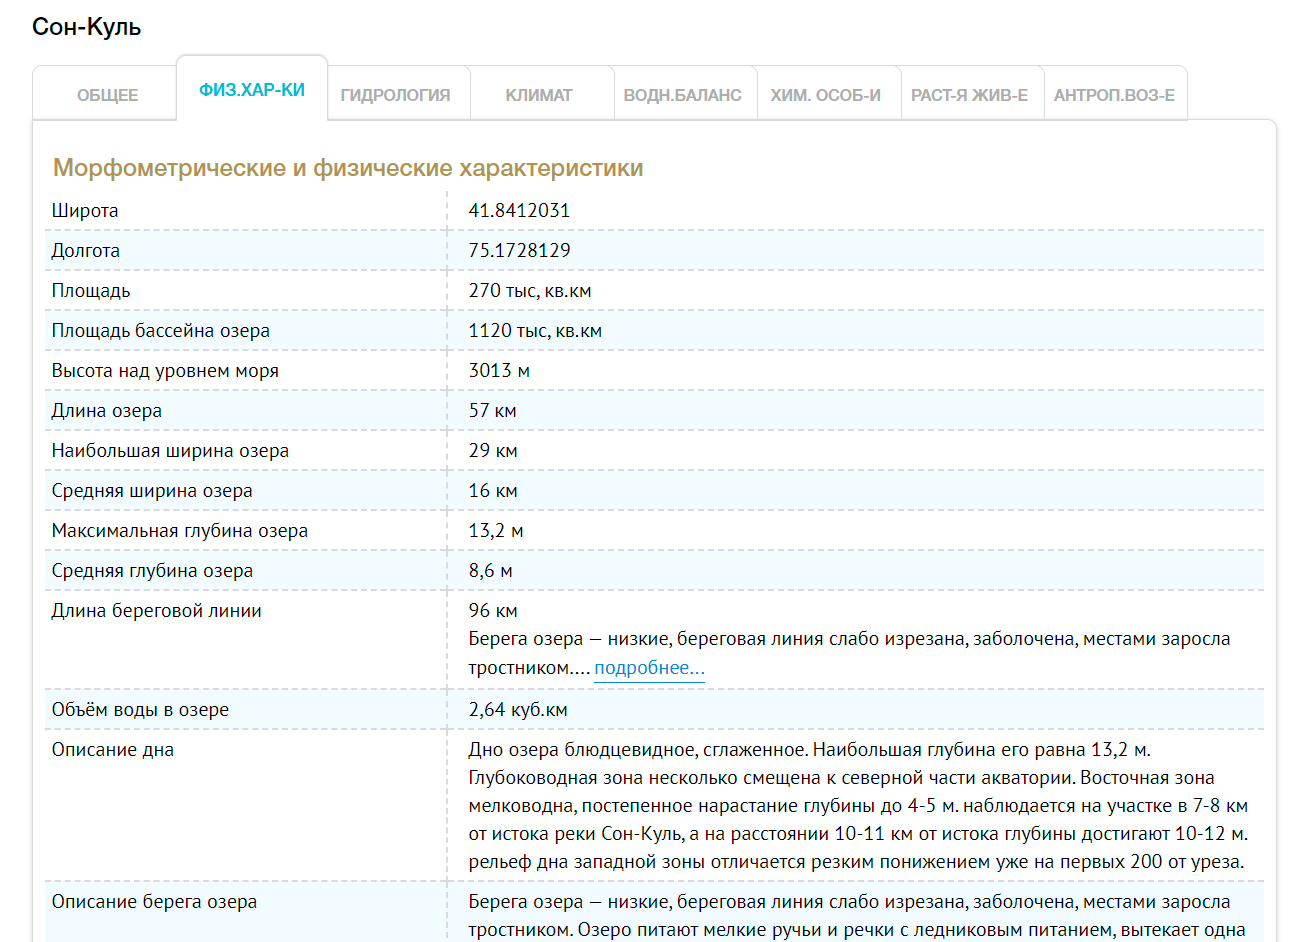Click the Морфометрические и физические характеристики heading

(348, 168)
